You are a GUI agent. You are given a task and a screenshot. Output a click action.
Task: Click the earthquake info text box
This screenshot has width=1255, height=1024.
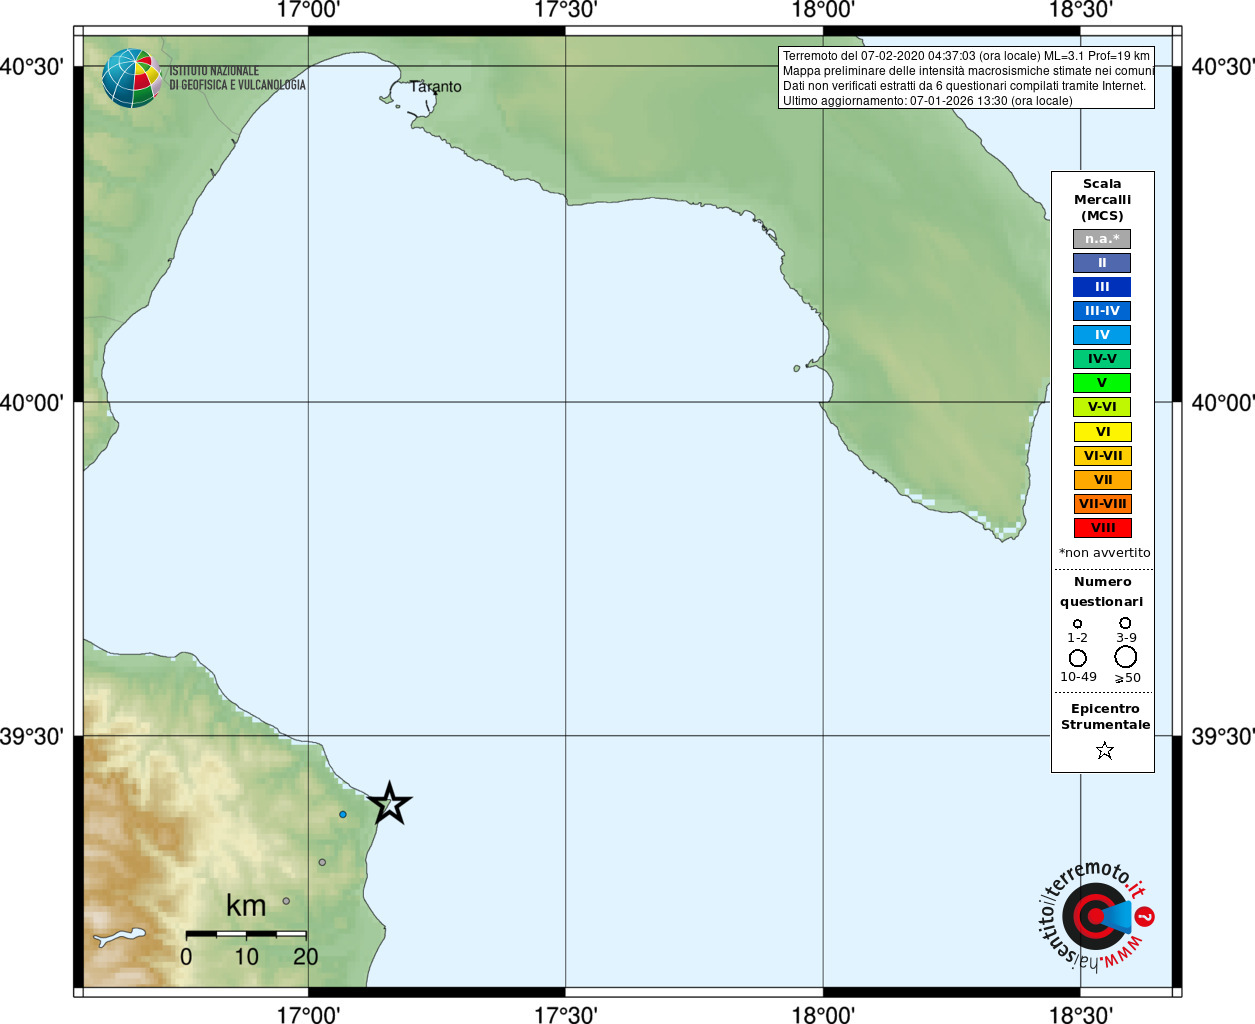point(966,78)
